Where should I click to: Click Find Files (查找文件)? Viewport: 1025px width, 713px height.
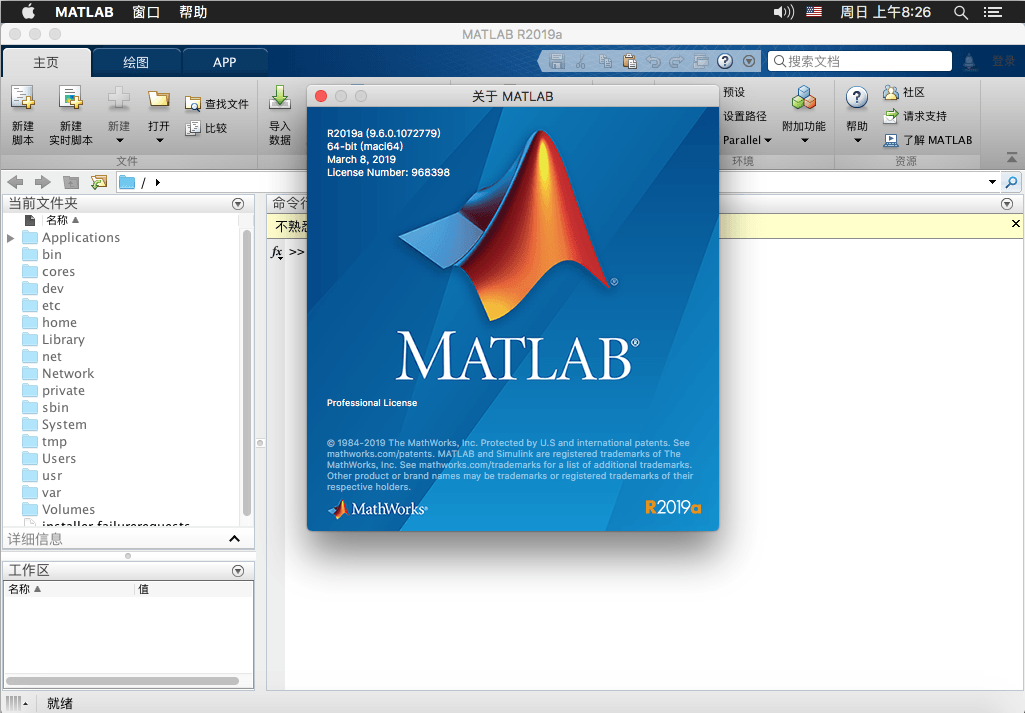216,104
